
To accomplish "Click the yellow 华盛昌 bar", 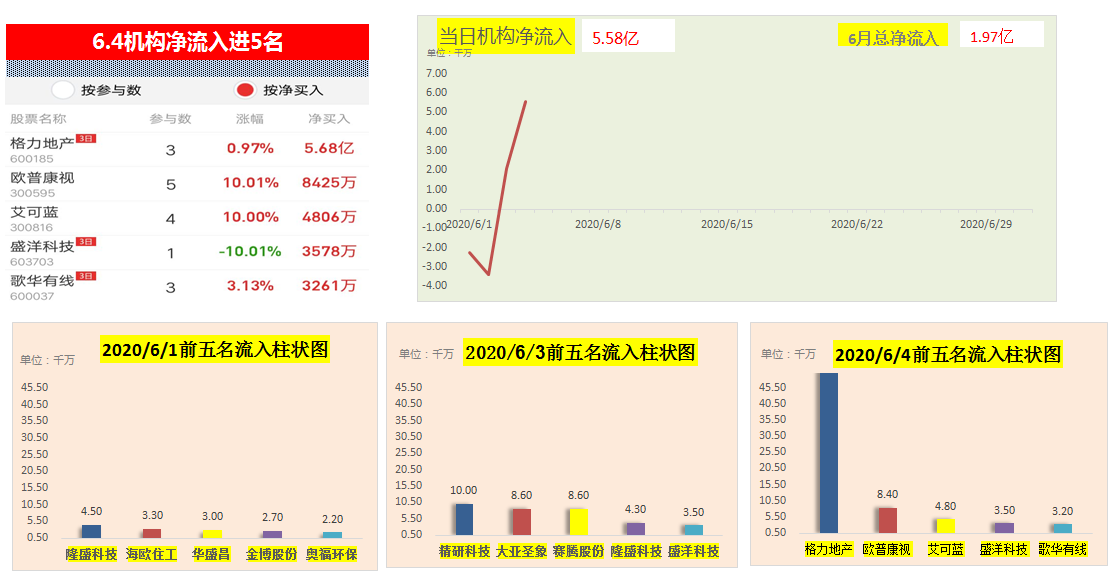I will coord(212,534).
